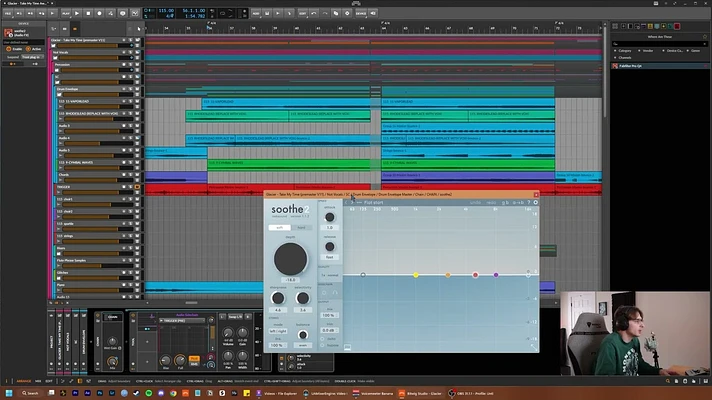Click undo in the soothe2 header
The width and height of the screenshot is (712, 400).
pos(475,202)
